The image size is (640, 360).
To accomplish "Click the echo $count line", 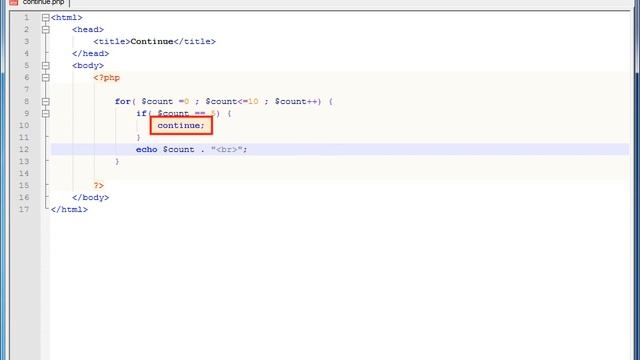I will tap(192, 149).
